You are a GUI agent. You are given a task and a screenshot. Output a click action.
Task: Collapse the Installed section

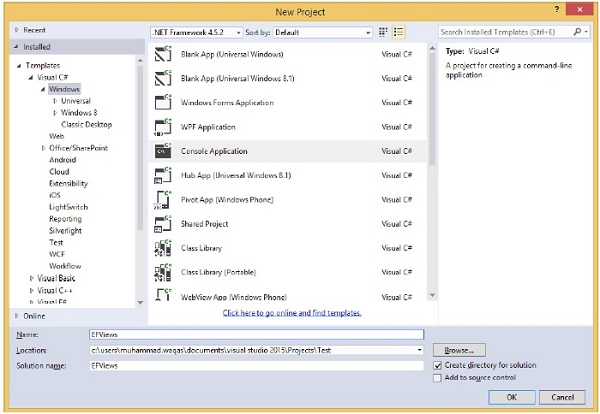[16, 47]
